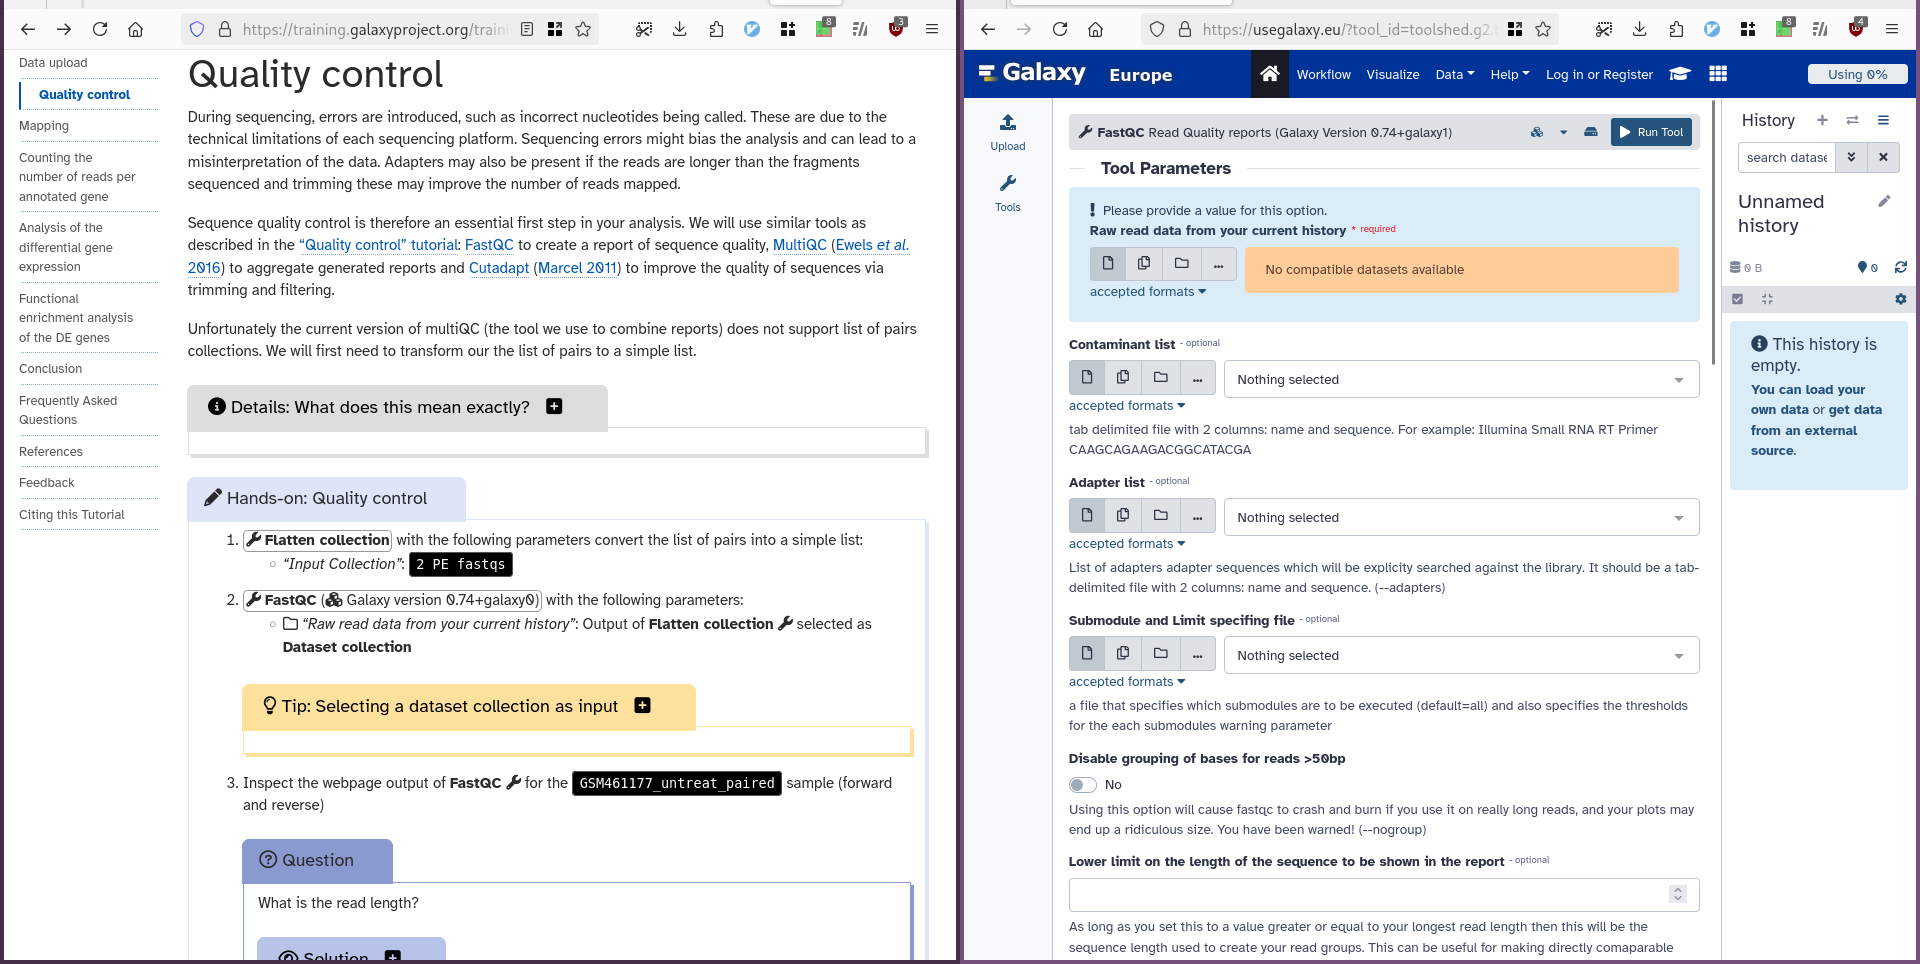This screenshot has height=964, width=1920.
Task: Clear the history dataset search
Action: click(x=1883, y=157)
